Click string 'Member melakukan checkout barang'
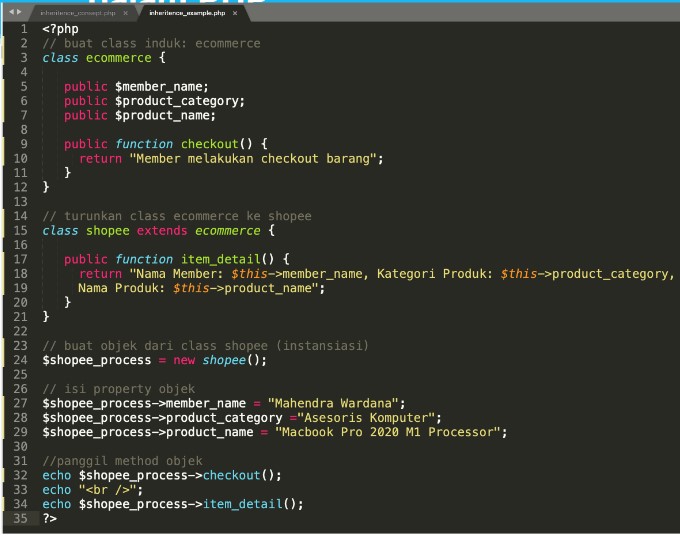This screenshot has height=536, width=680. [x=253, y=159]
